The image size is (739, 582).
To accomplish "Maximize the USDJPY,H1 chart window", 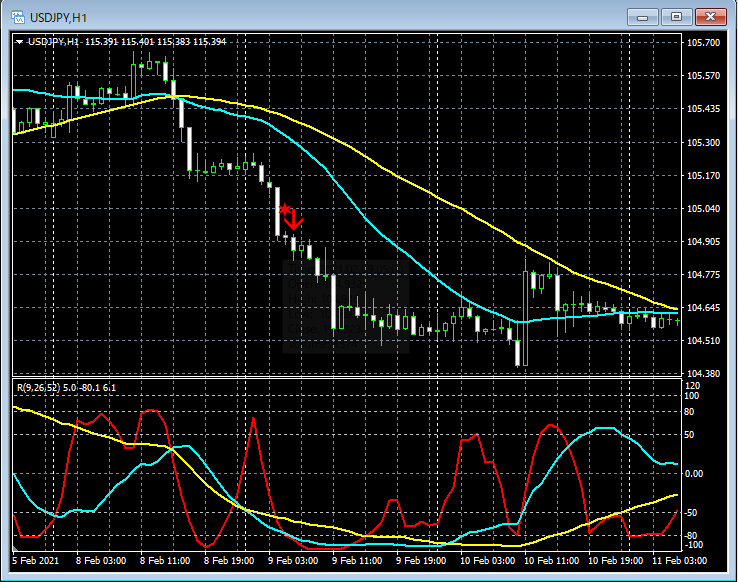I will click(x=676, y=17).
